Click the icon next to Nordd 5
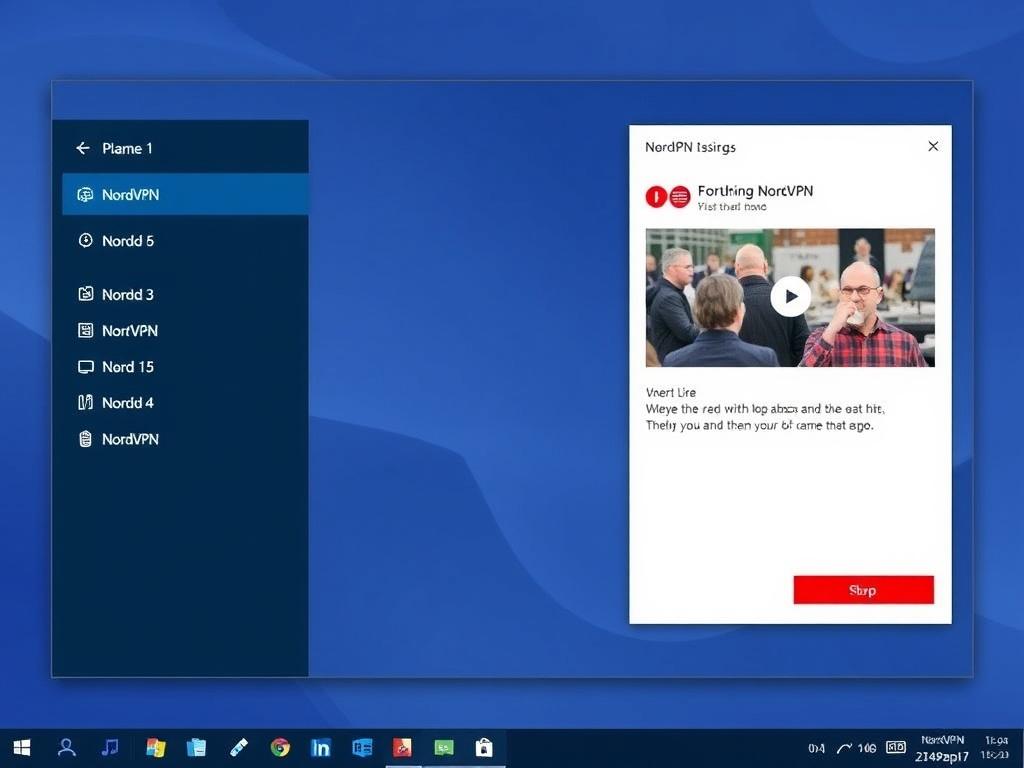Screen dimensions: 1024x768 86,240
